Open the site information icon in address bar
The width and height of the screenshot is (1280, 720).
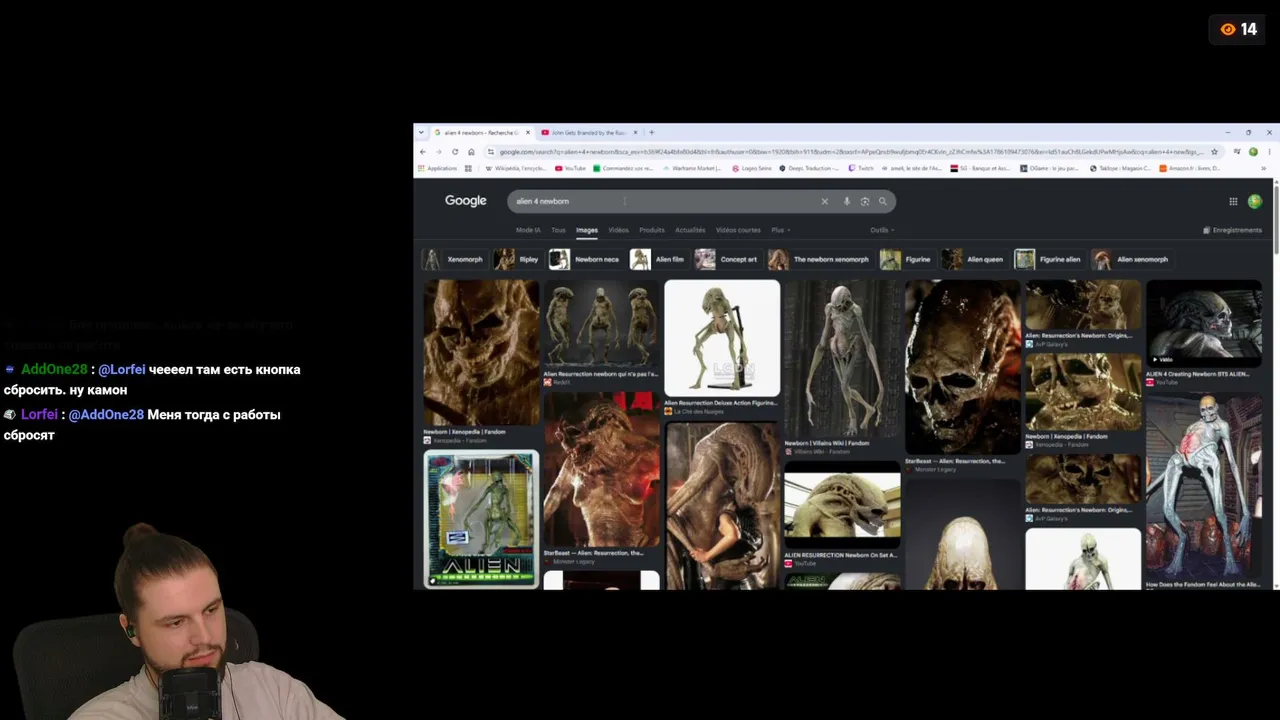pos(490,152)
